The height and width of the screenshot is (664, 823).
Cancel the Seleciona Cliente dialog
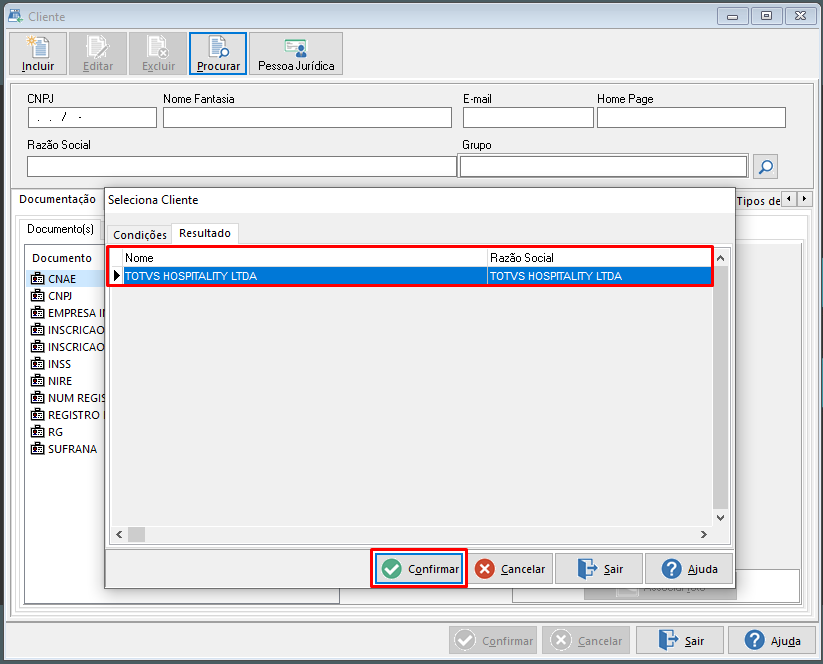tap(510, 568)
